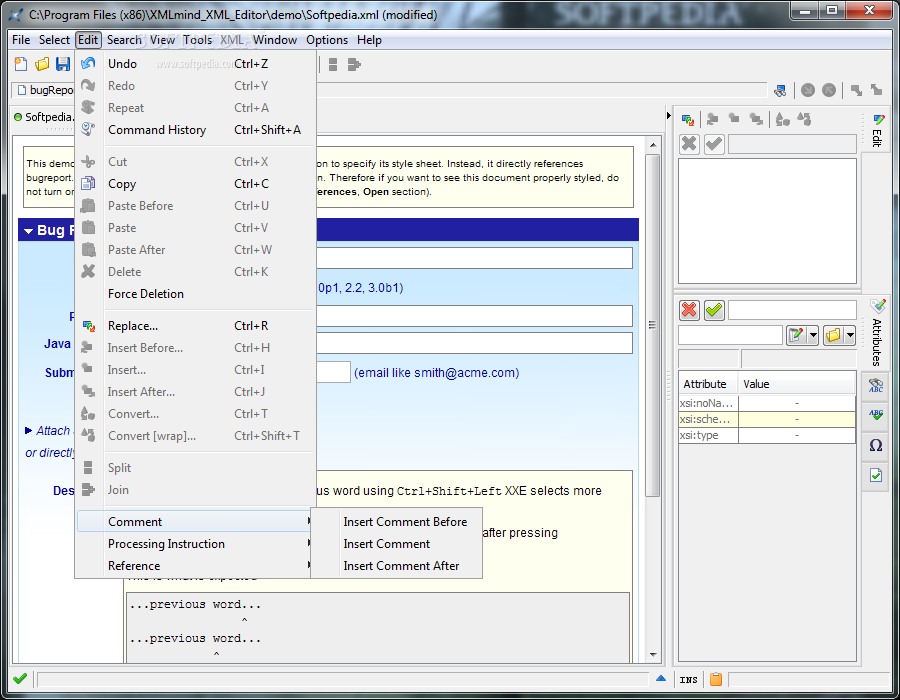Click the Open folder toolbar icon

tap(42, 64)
